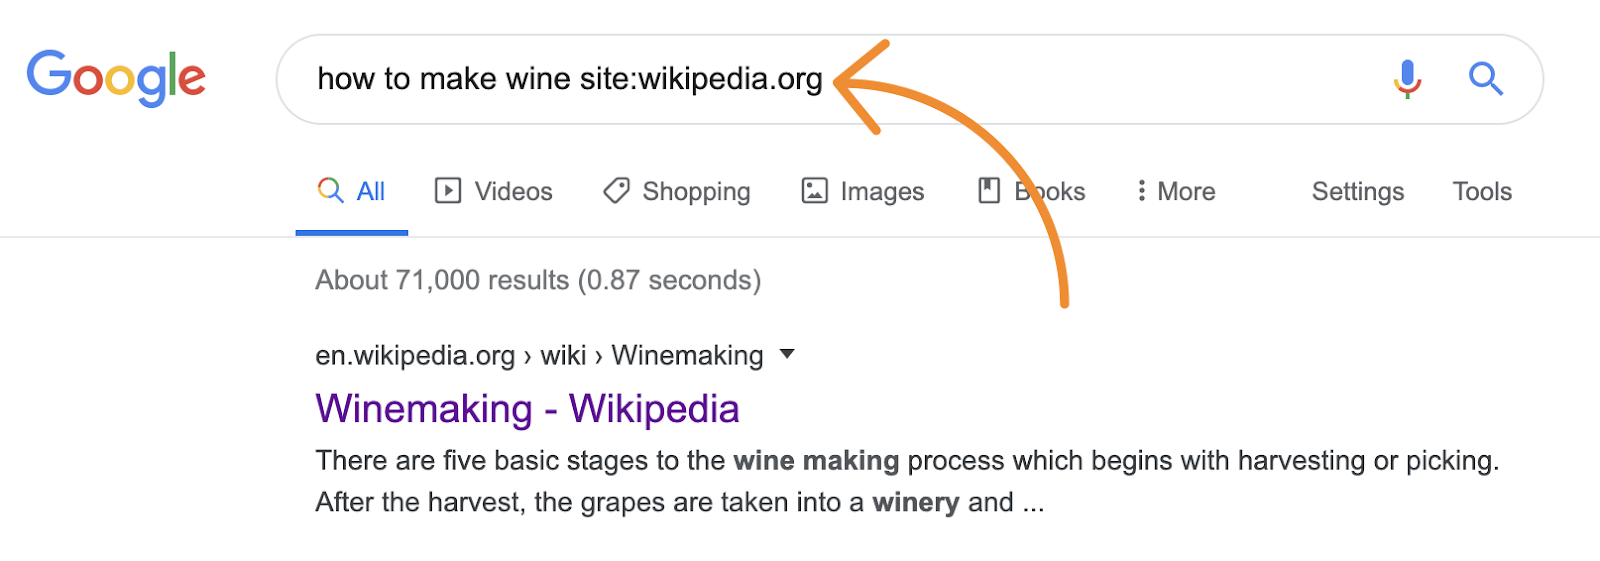Select the All results tab
This screenshot has height=561, width=1600.
click(352, 191)
